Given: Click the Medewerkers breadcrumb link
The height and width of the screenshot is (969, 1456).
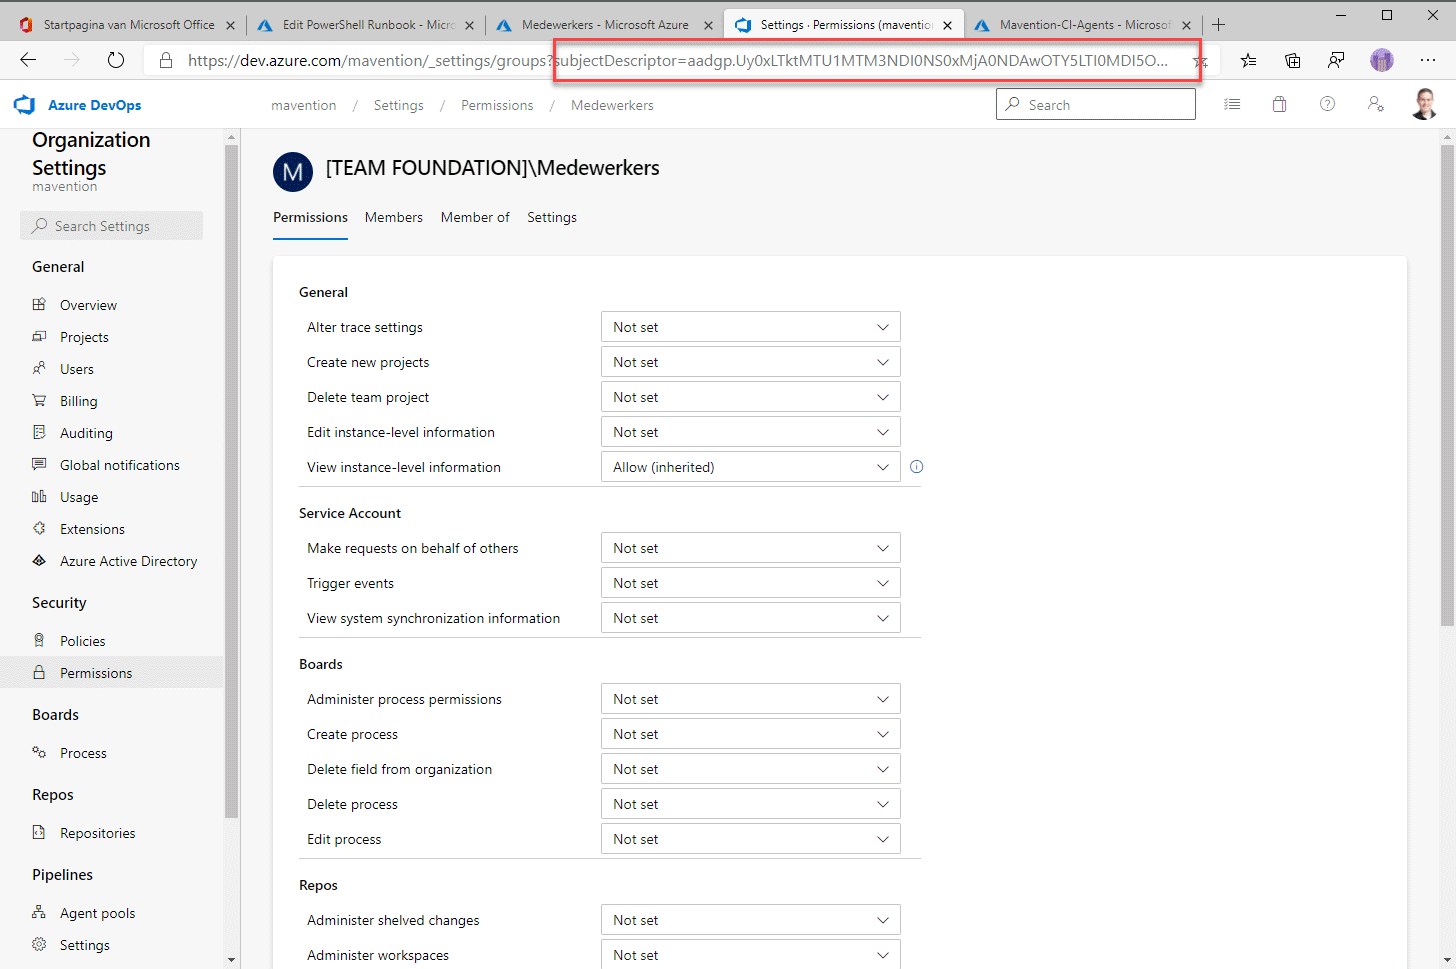Looking at the screenshot, I should (x=612, y=105).
